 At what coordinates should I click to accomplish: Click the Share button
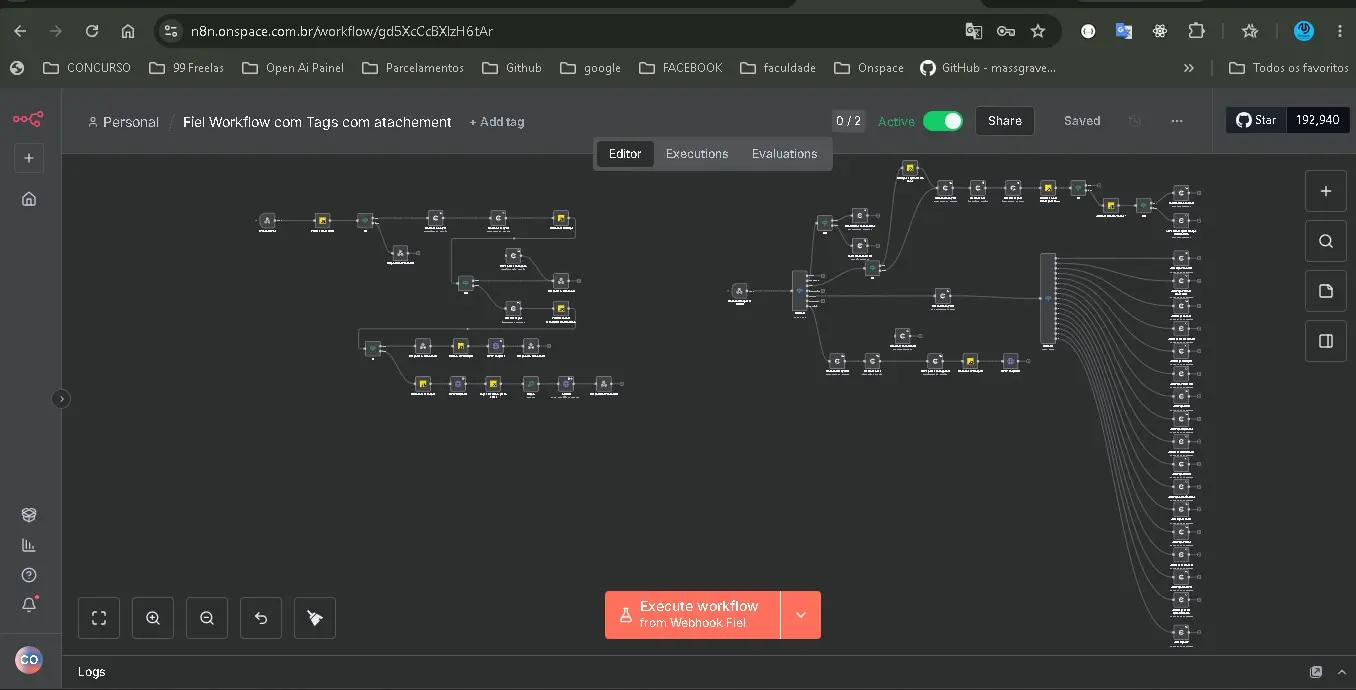click(x=1005, y=121)
